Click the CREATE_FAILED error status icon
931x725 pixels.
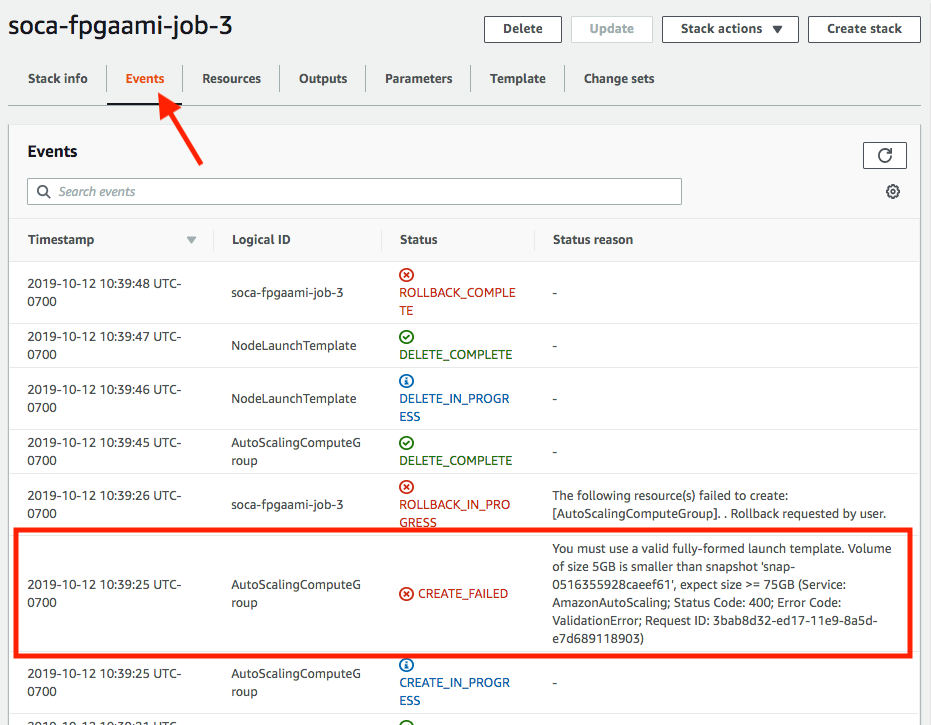pos(406,594)
